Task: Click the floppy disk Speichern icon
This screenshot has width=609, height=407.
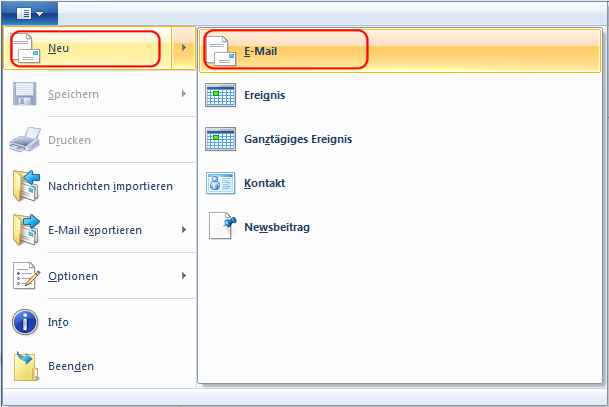Action: 26,95
